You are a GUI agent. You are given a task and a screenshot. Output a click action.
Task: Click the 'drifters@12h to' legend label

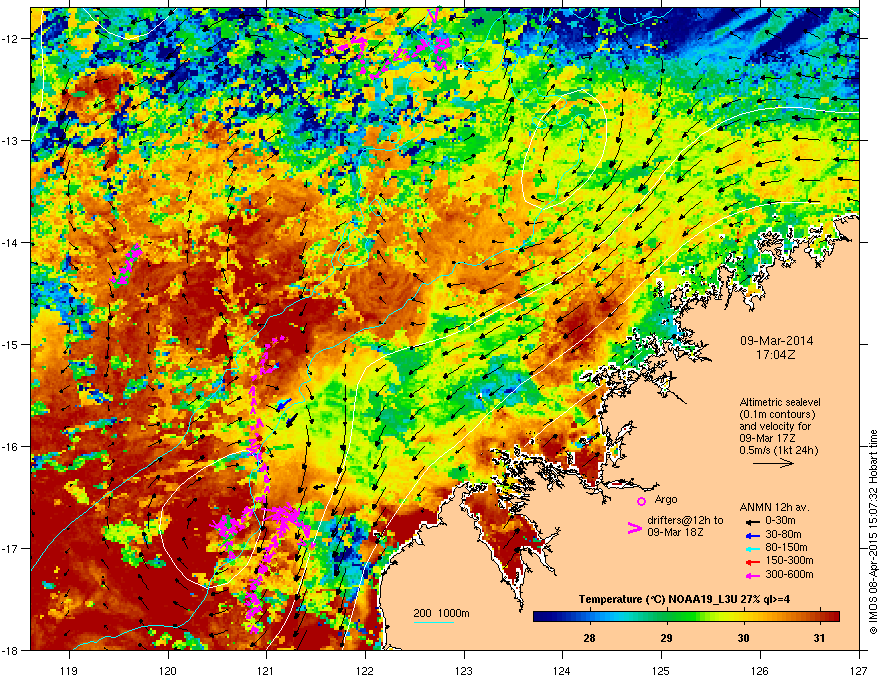coord(685,520)
